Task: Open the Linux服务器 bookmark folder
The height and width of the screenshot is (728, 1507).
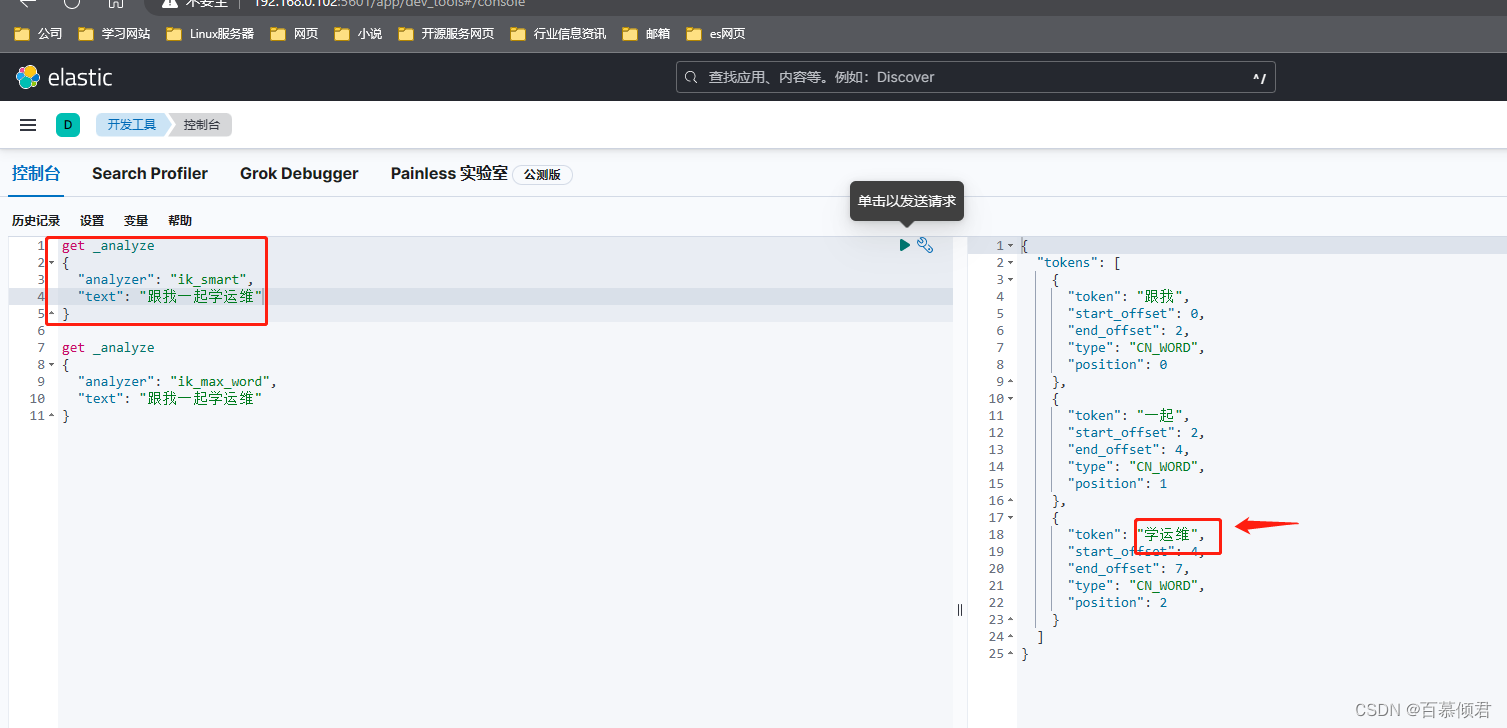Action: click(210, 34)
